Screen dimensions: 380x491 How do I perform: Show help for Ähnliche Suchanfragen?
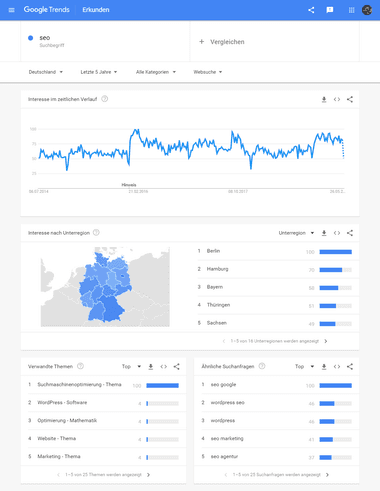coord(262,366)
